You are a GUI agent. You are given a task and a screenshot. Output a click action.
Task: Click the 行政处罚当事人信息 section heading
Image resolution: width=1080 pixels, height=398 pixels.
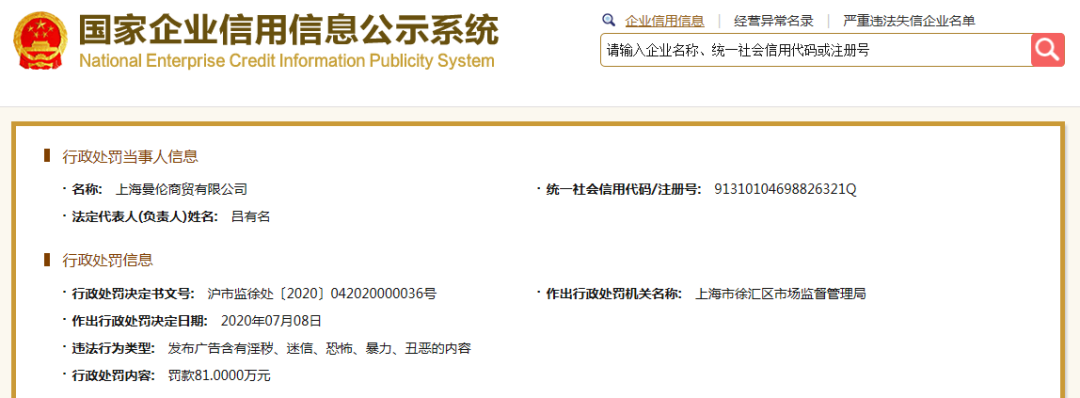(x=130, y=156)
